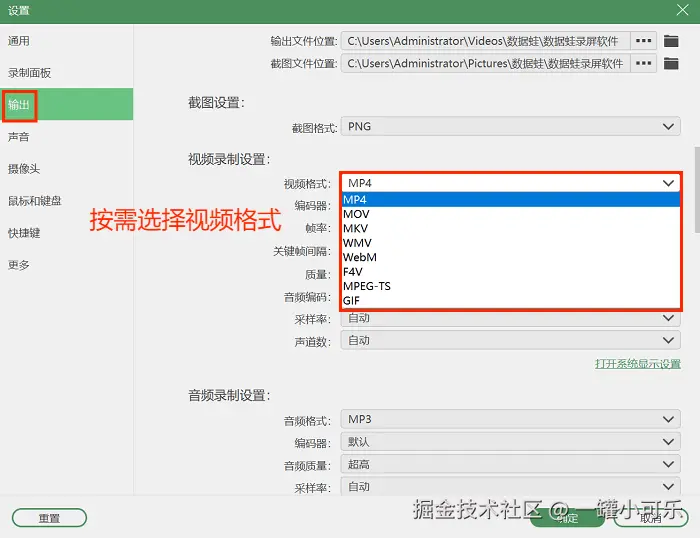
Task: Close the settings dialog with X
Action: (682, 10)
